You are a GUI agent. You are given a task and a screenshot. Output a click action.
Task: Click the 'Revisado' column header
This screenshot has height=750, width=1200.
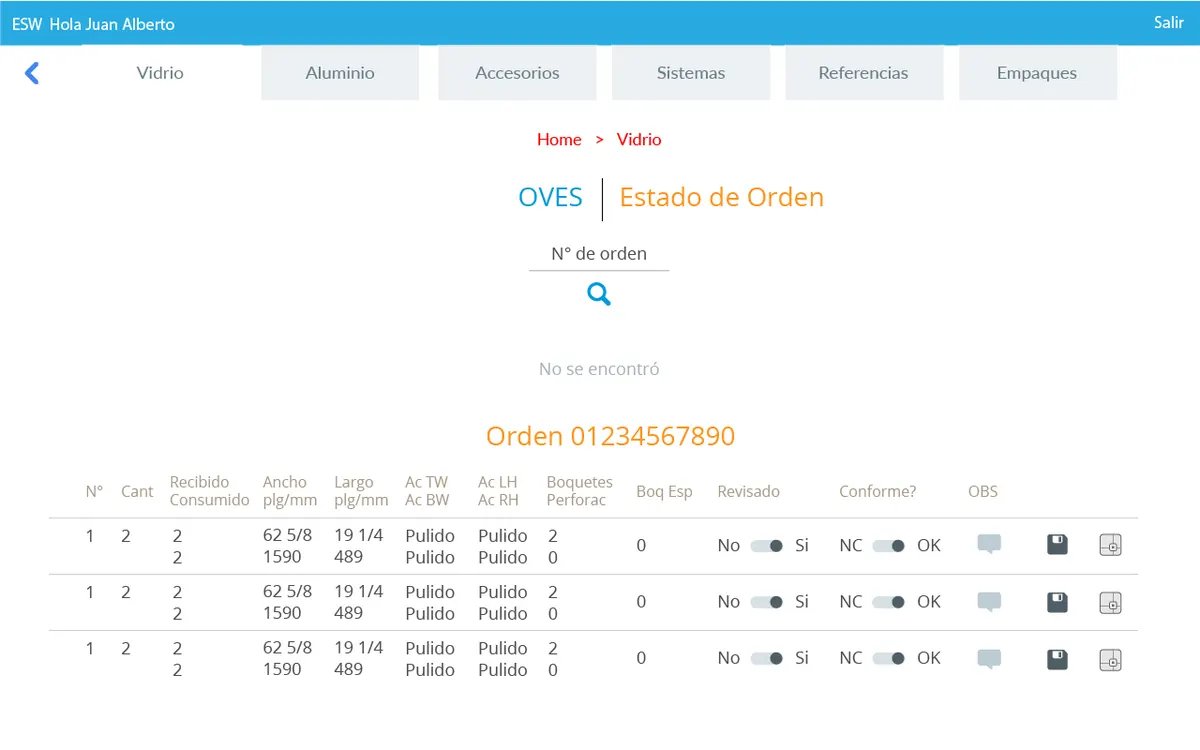click(x=749, y=491)
